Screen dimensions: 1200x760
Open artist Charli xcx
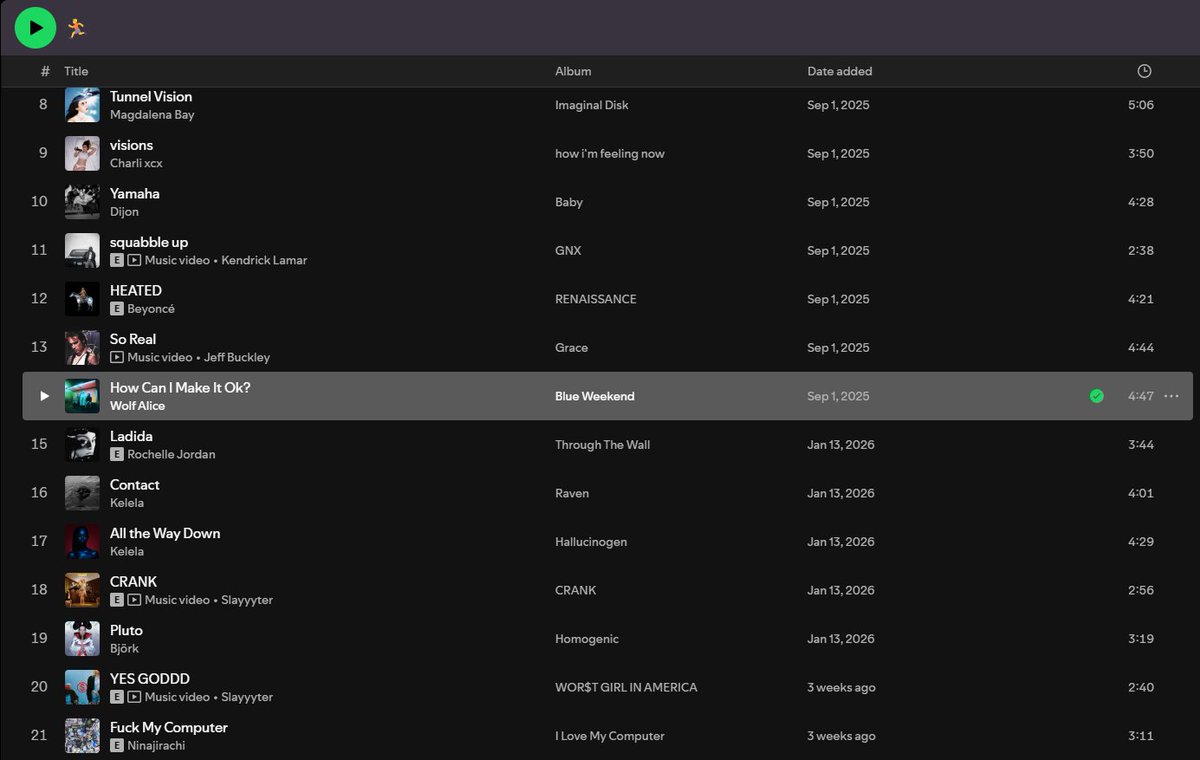136,163
